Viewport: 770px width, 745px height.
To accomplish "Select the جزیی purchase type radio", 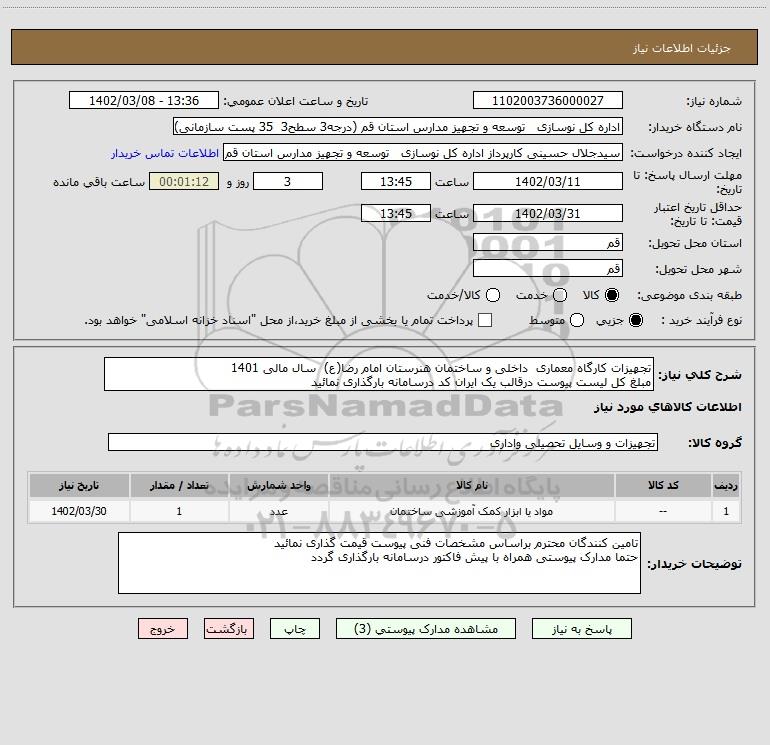I will pos(635,320).
